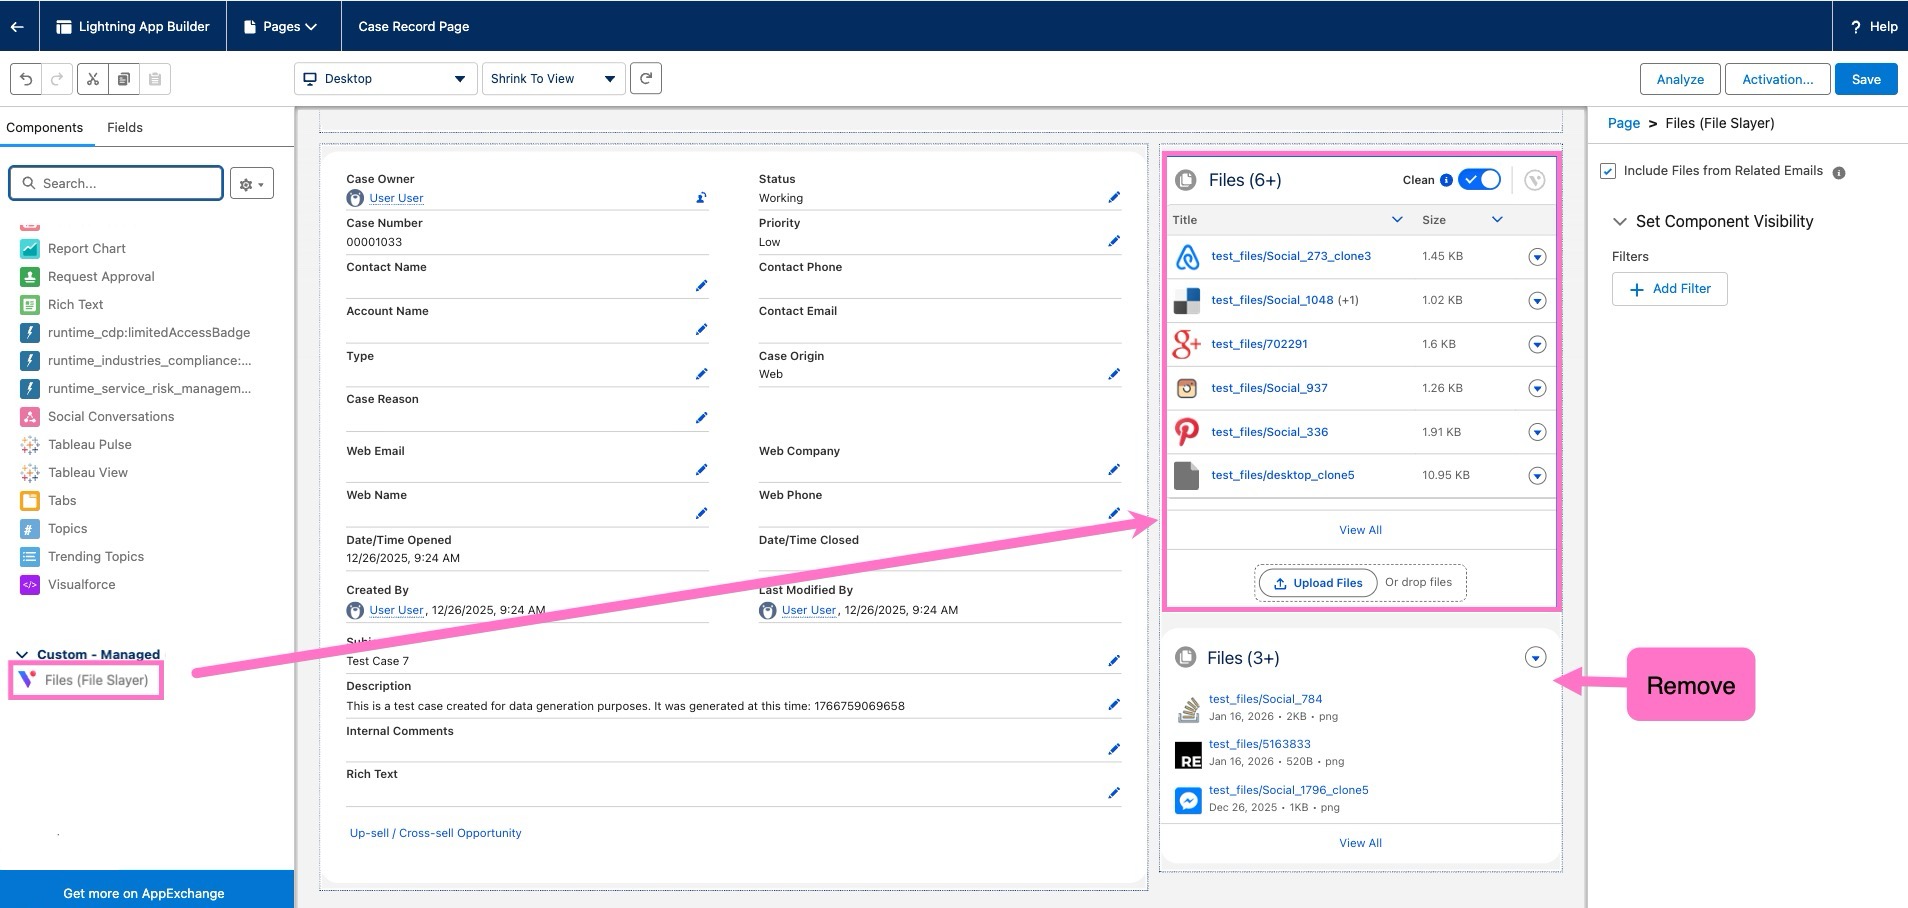Image resolution: width=1908 pixels, height=908 pixels.
Task: Open the Up-sell / Cross-sell Opportunity link
Action: pyautogui.click(x=435, y=833)
